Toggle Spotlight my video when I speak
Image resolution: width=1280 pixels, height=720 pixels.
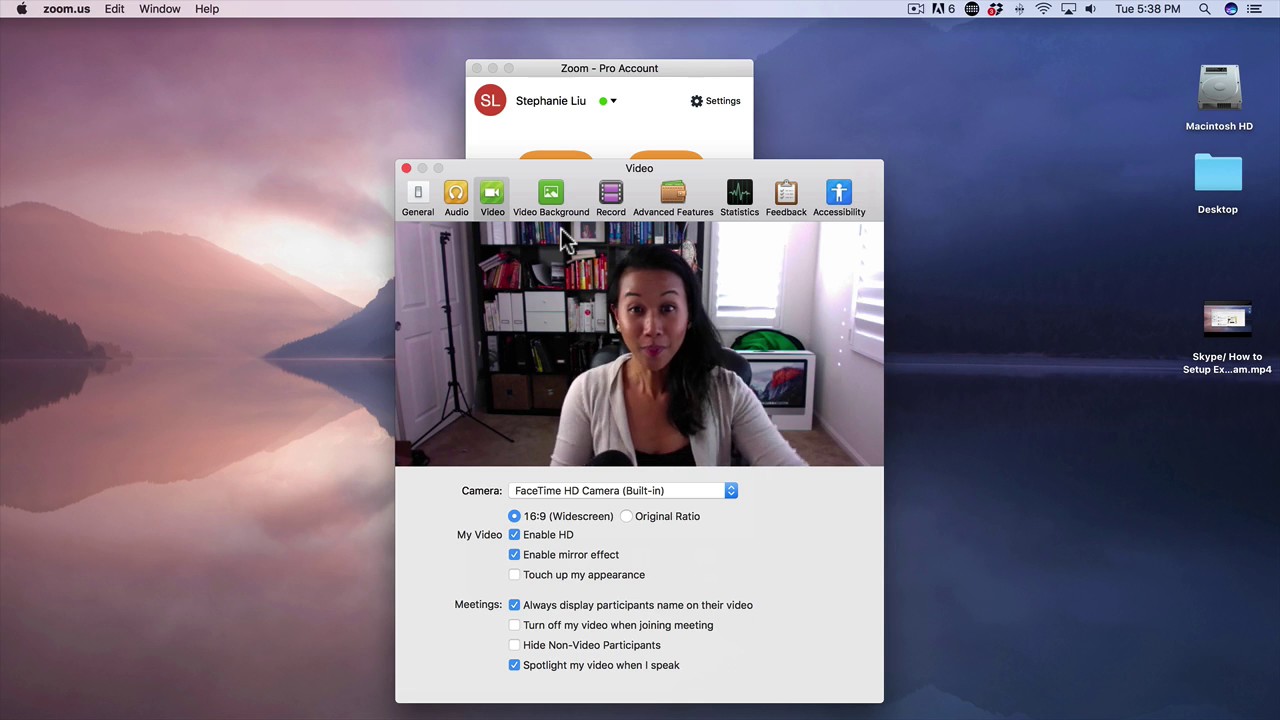(x=514, y=665)
